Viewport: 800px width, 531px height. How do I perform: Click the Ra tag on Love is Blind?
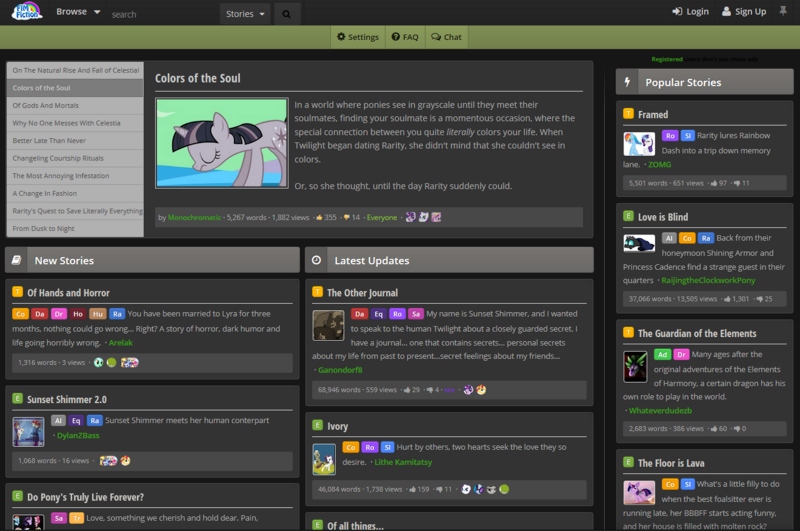[x=706, y=238]
